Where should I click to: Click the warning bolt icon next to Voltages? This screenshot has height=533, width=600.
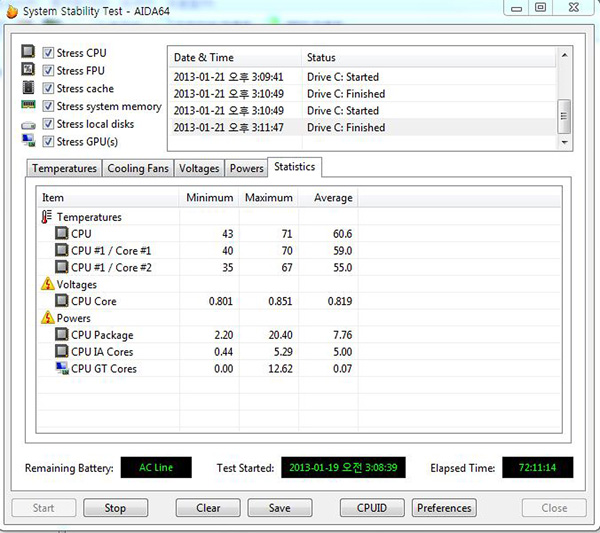[x=47, y=284]
